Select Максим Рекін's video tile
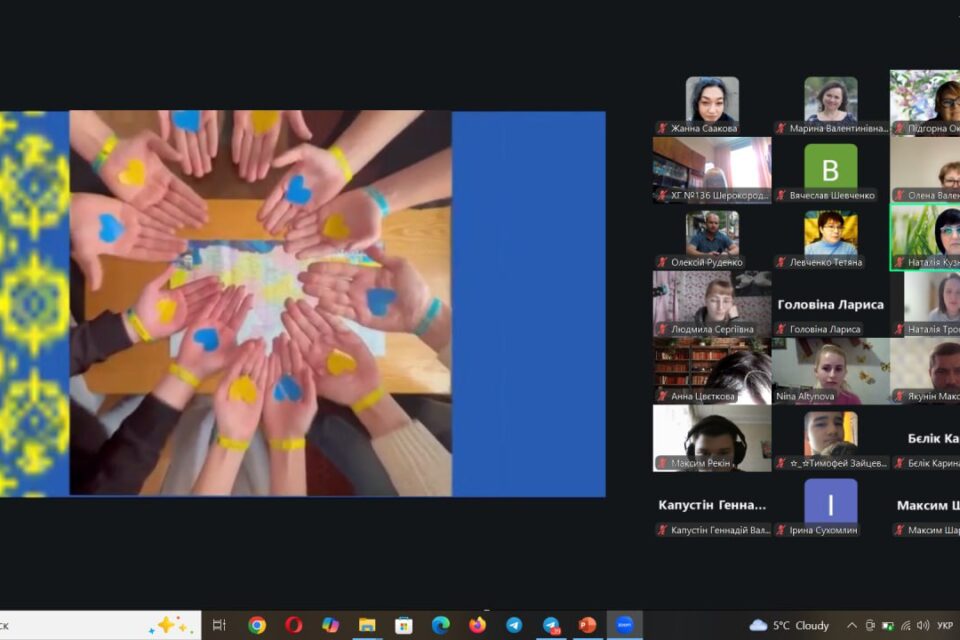The image size is (960, 640). click(x=712, y=439)
